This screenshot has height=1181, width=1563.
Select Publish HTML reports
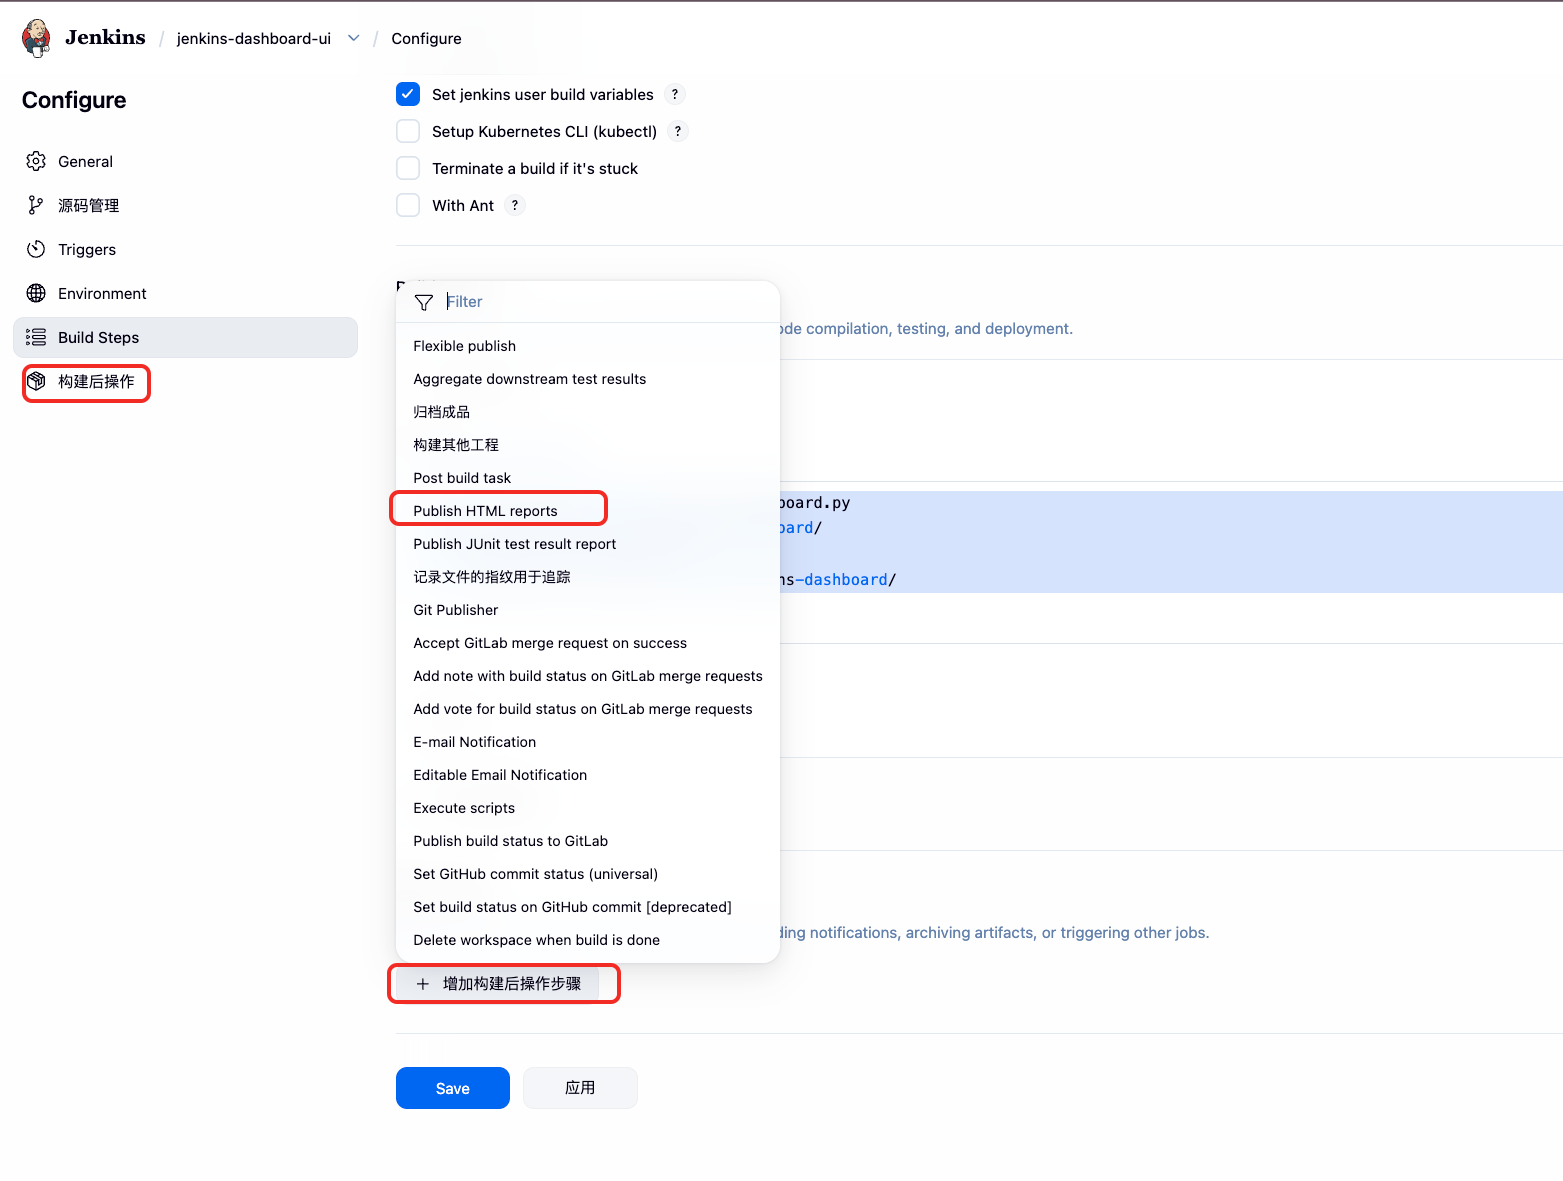(588, 511)
